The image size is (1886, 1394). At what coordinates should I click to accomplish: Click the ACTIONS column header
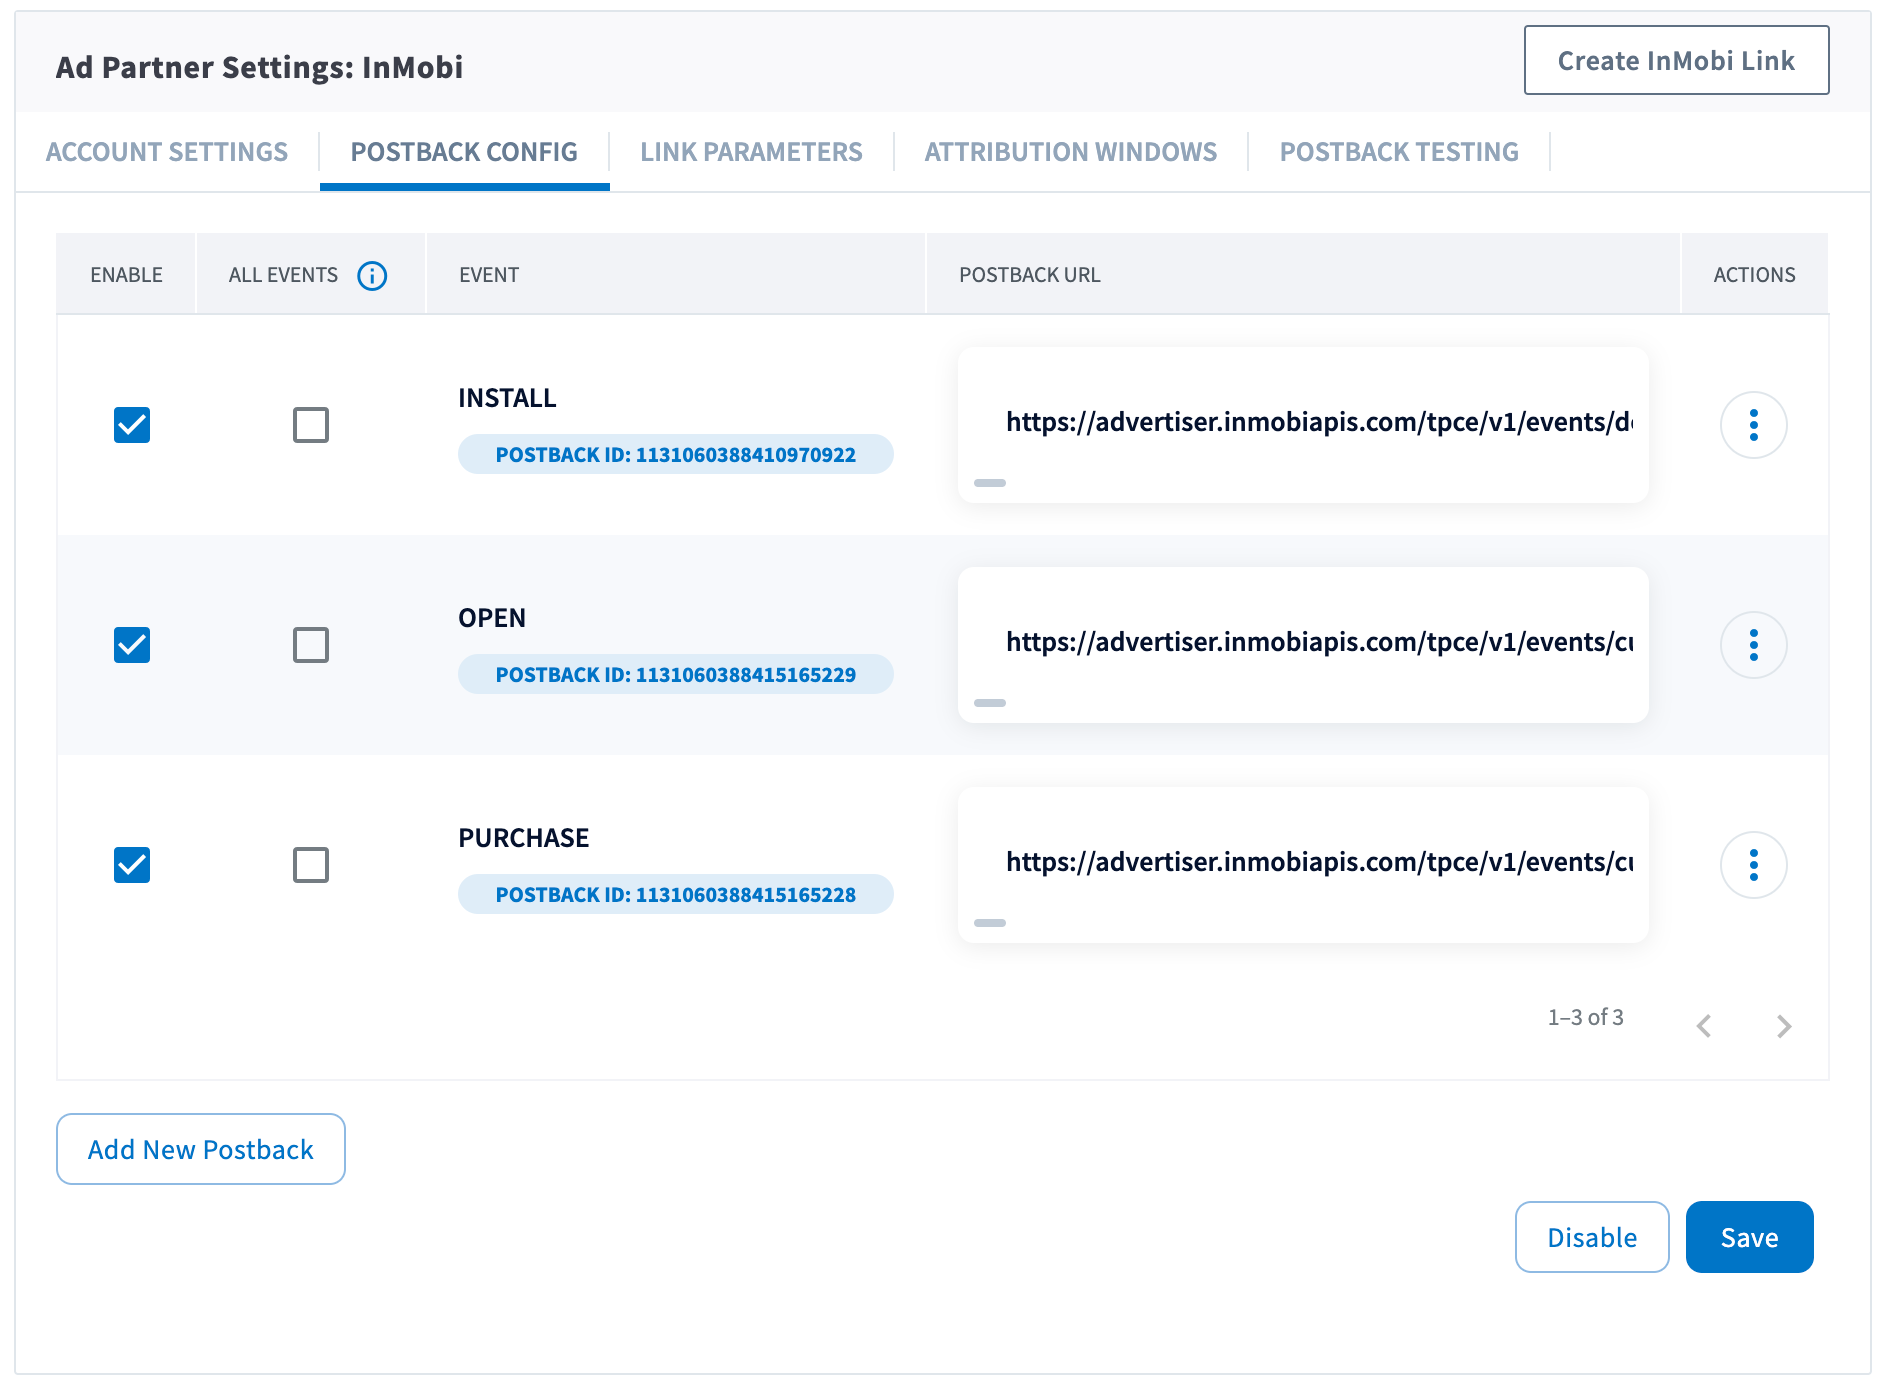(x=1754, y=275)
